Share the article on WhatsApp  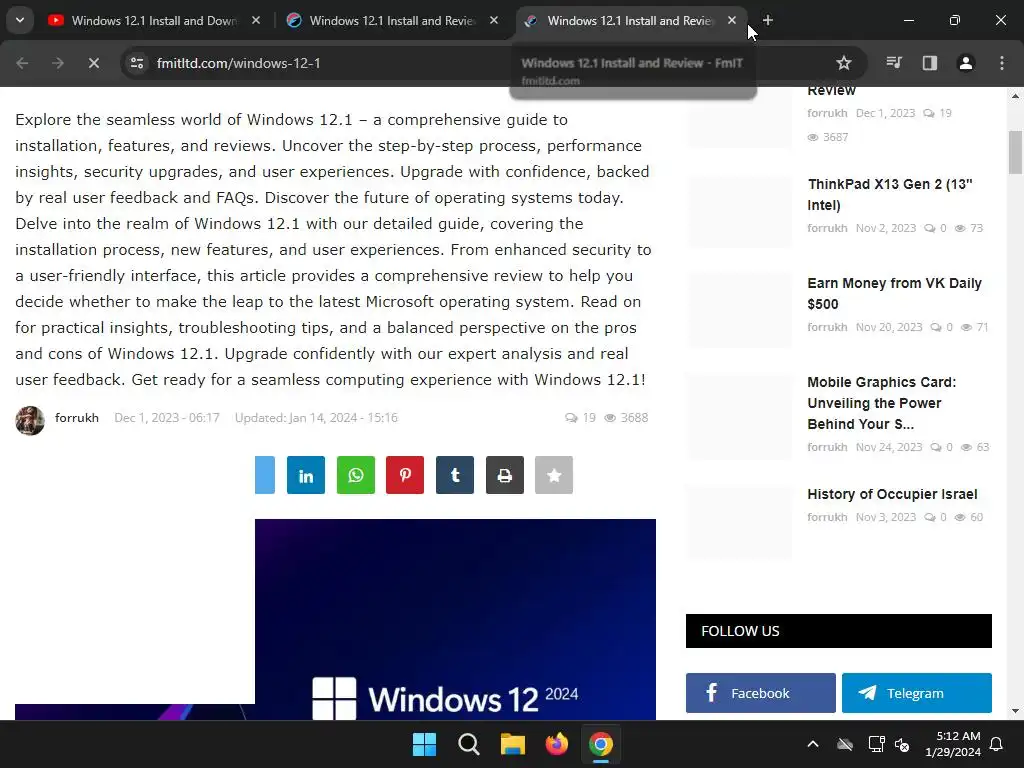356,475
